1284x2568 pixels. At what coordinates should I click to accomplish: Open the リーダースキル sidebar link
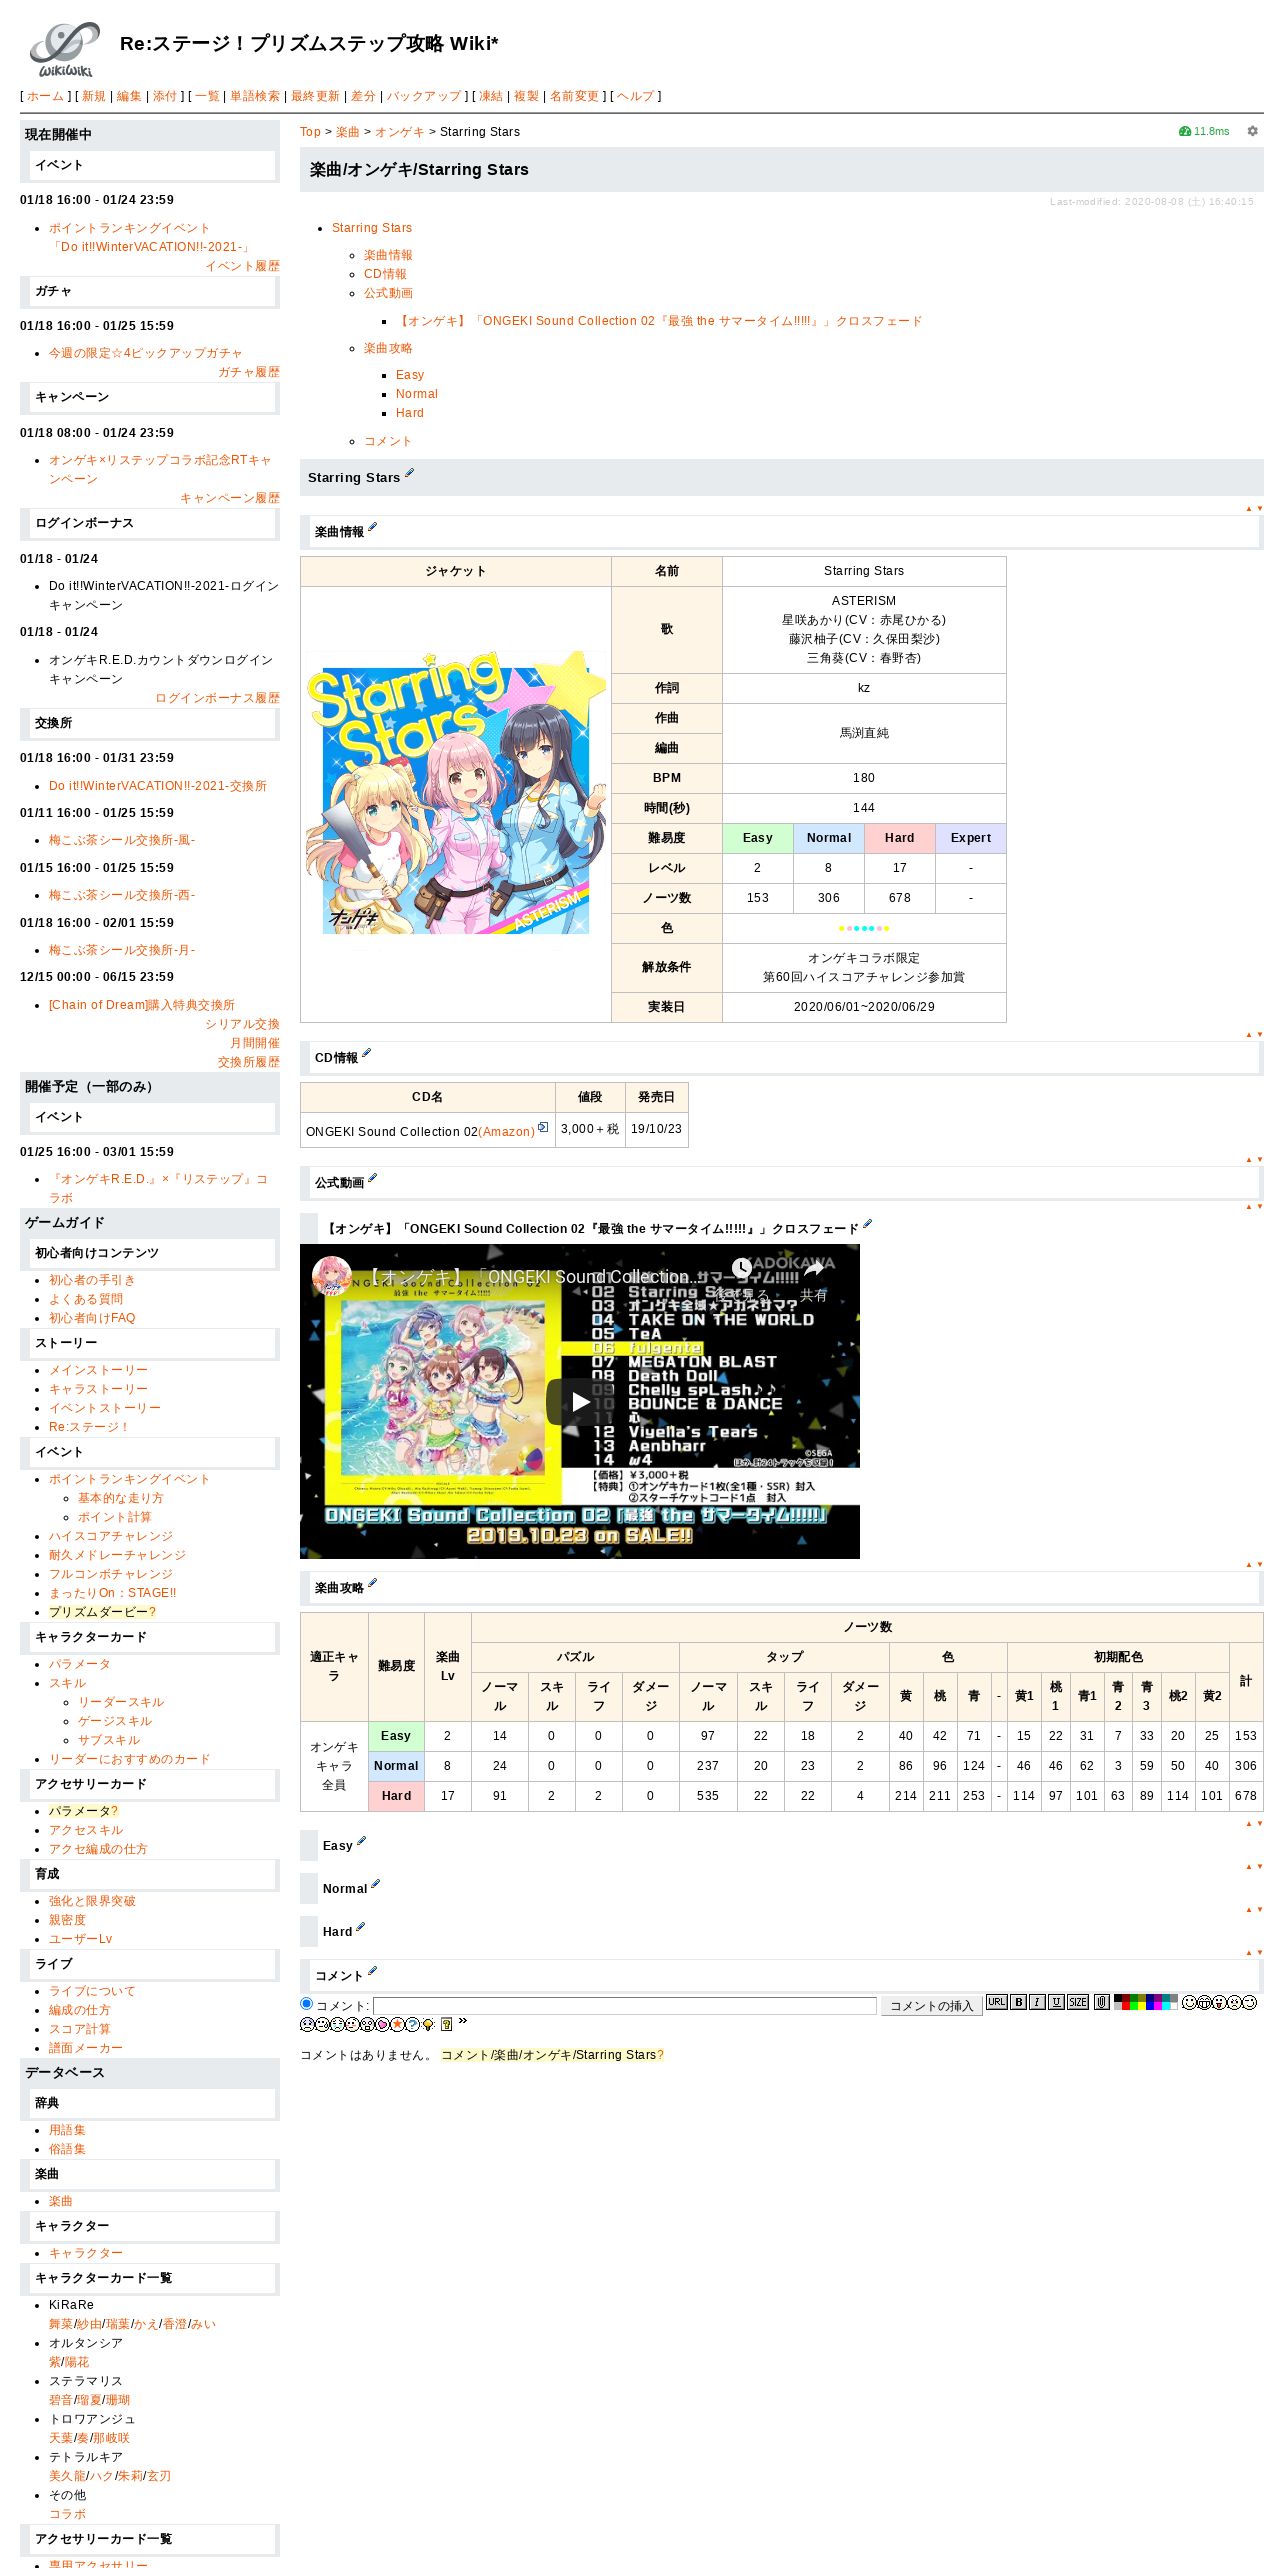(121, 1702)
